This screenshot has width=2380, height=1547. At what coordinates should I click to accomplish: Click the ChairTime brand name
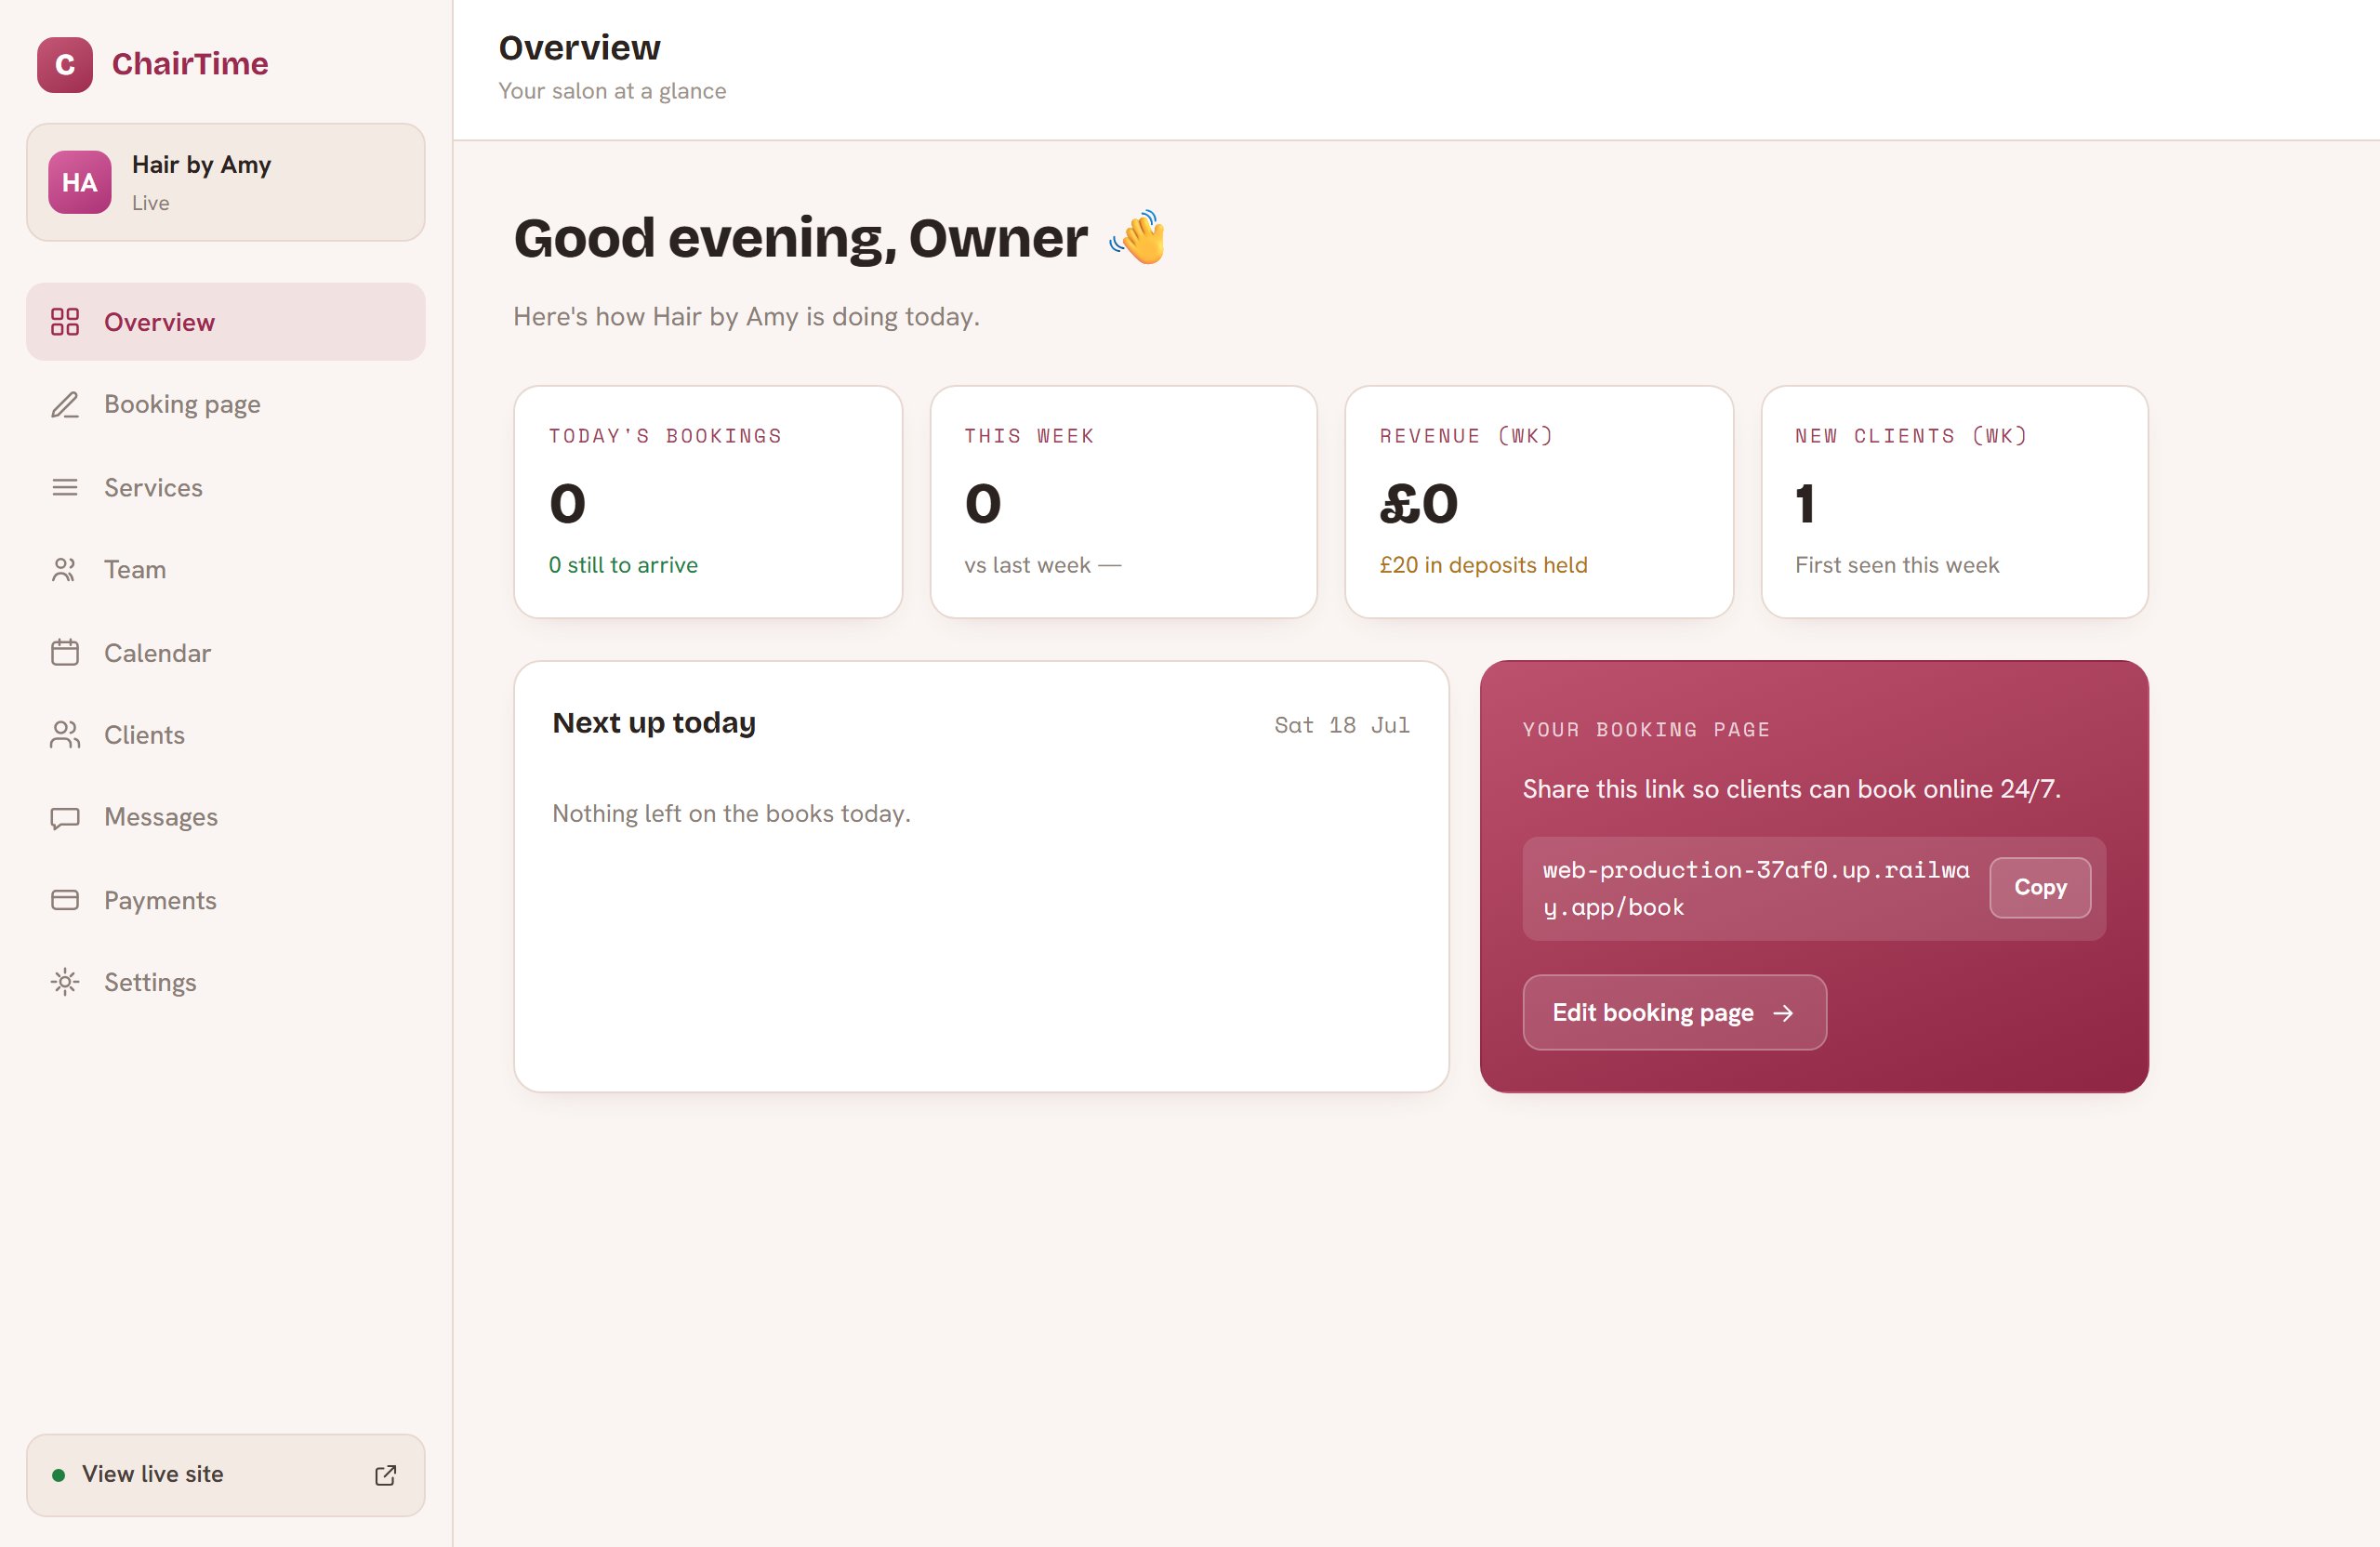click(x=190, y=64)
